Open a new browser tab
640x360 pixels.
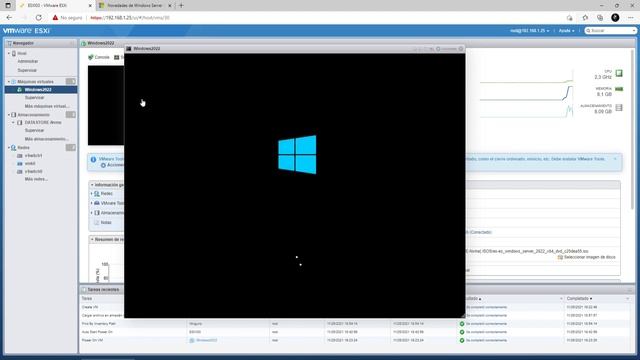coord(181,6)
